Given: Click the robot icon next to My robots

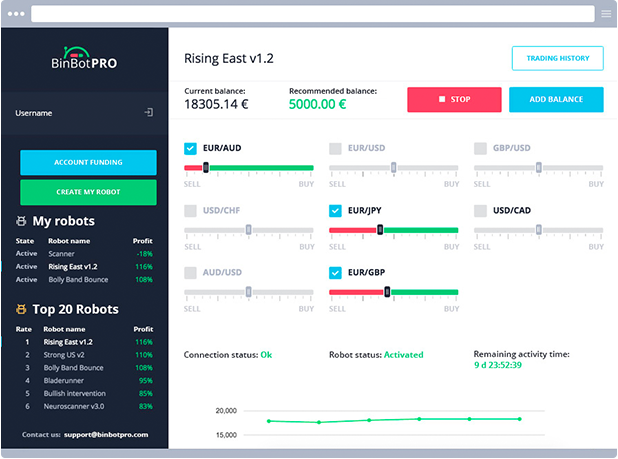Looking at the screenshot, I should point(21,221).
